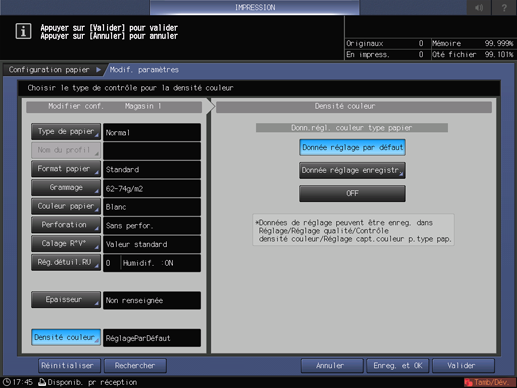This screenshot has width=517, height=388.
Task: Click the Annuler button
Action: click(332, 366)
